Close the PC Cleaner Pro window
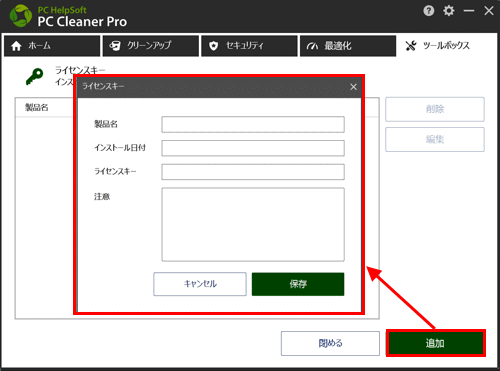Viewport: 500px width, 371px height. (x=489, y=11)
